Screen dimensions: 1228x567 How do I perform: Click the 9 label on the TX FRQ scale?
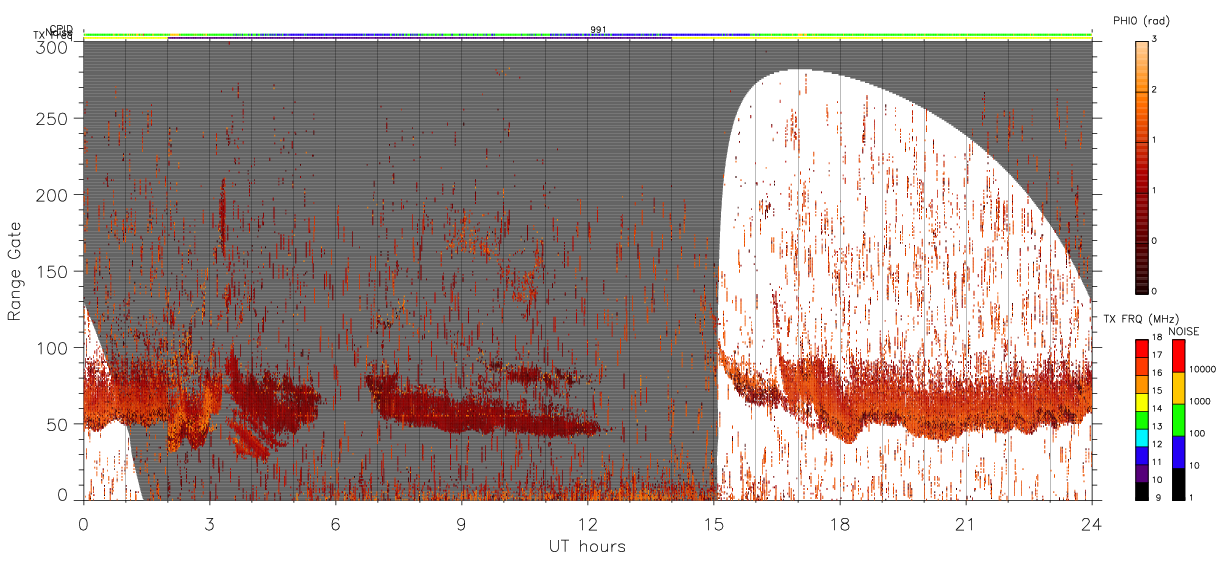[1157, 497]
